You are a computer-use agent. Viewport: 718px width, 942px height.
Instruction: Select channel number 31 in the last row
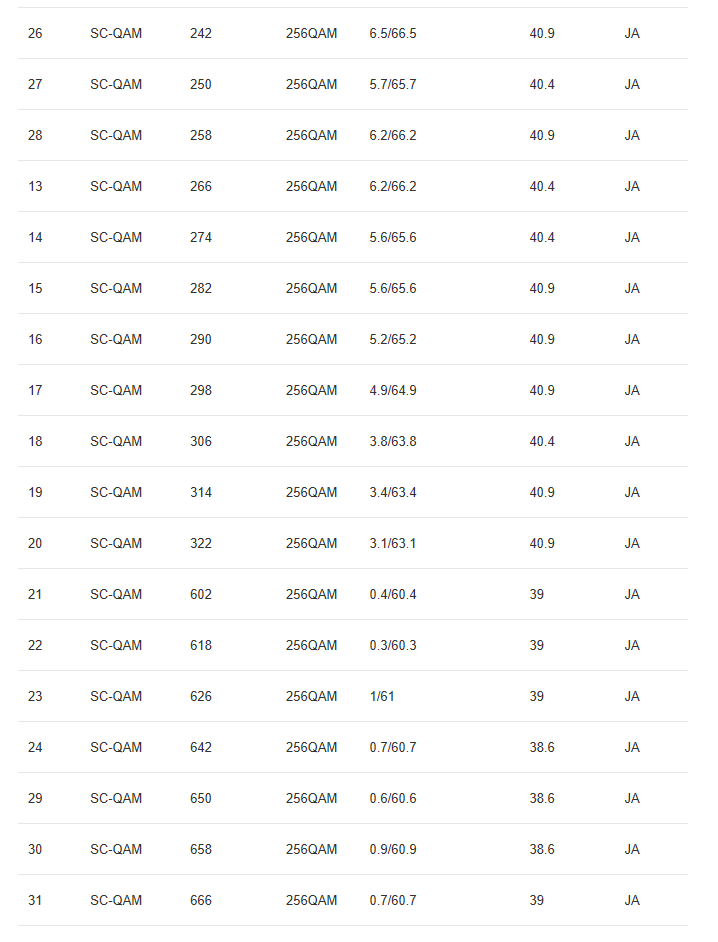point(35,900)
